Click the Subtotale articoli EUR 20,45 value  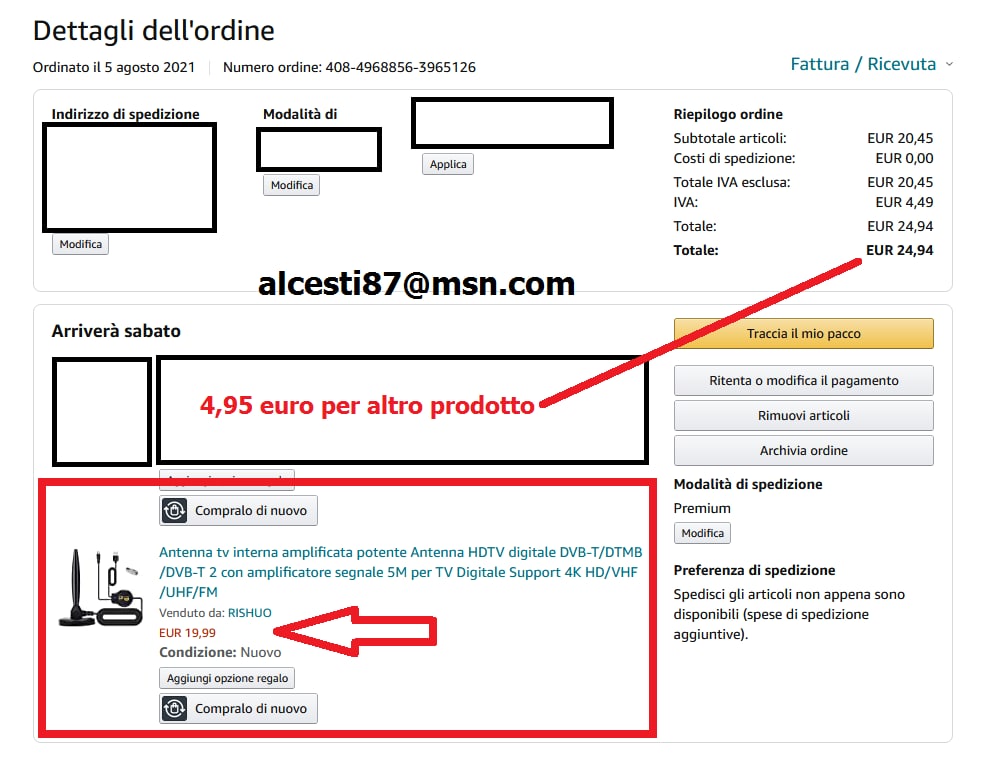(900, 138)
